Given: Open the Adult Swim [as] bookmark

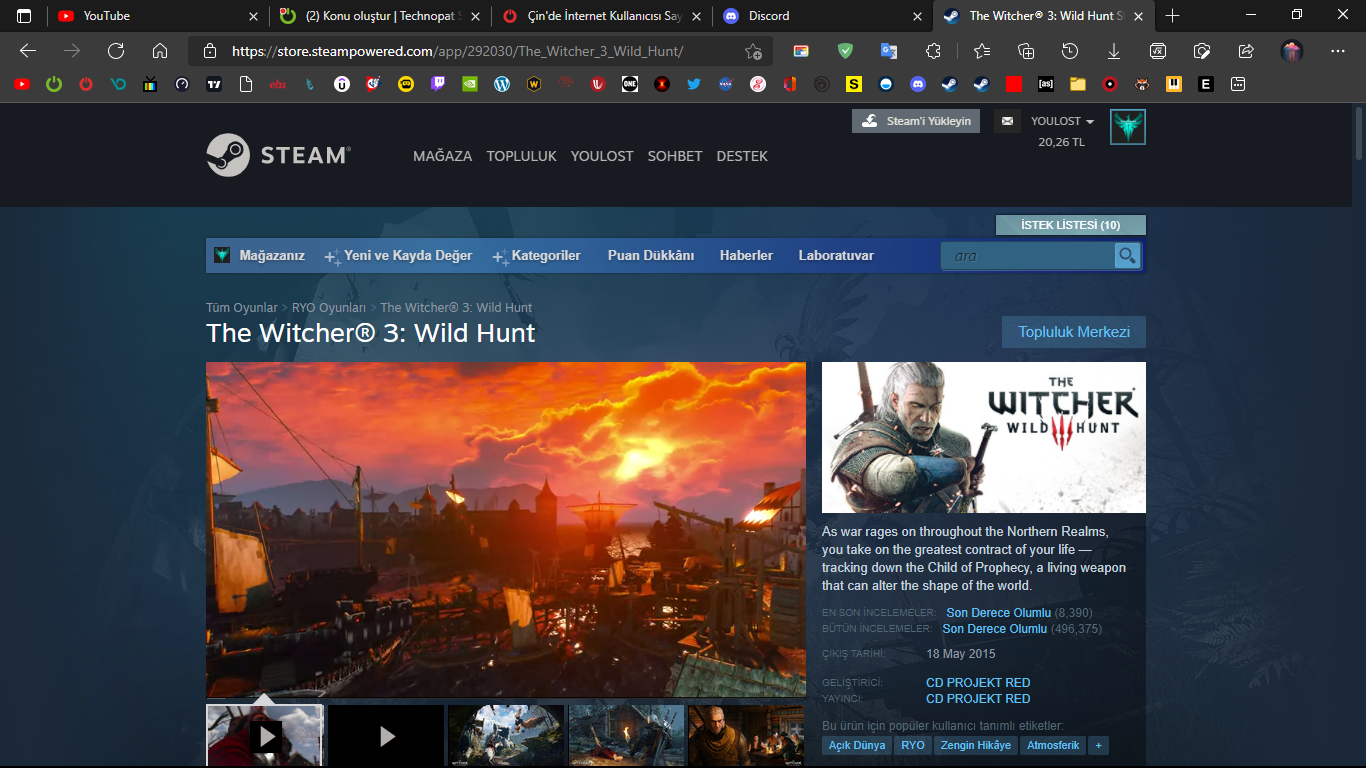Looking at the screenshot, I should [x=1046, y=85].
